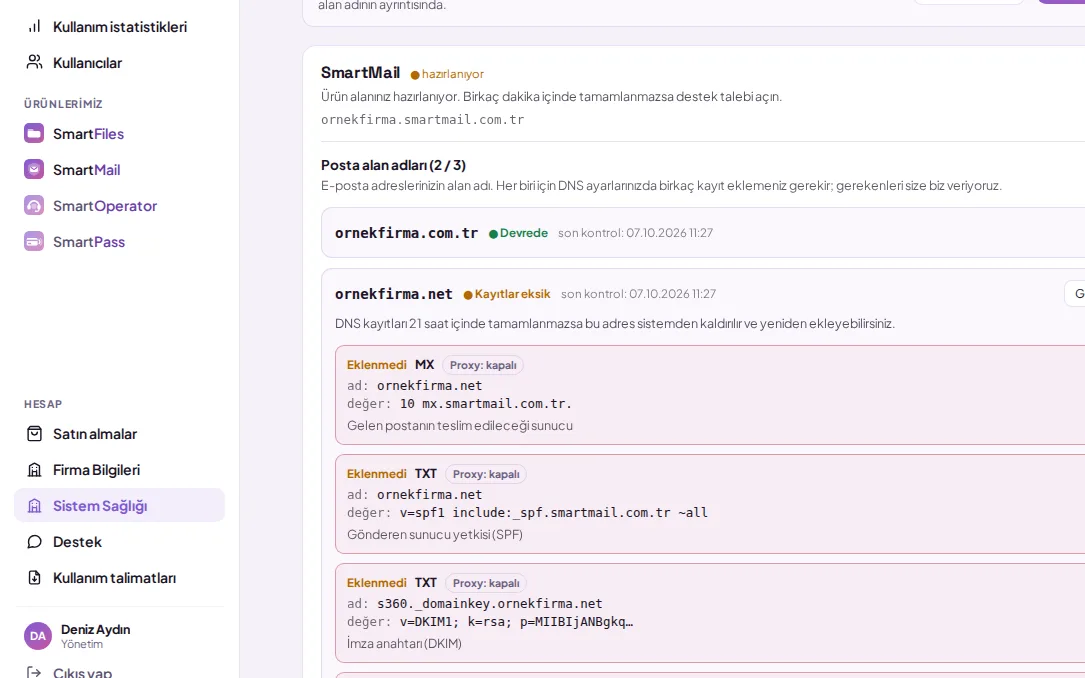Click the SmartOperator headset icon
Viewport: 1085px width, 678px height.
pos(34,205)
